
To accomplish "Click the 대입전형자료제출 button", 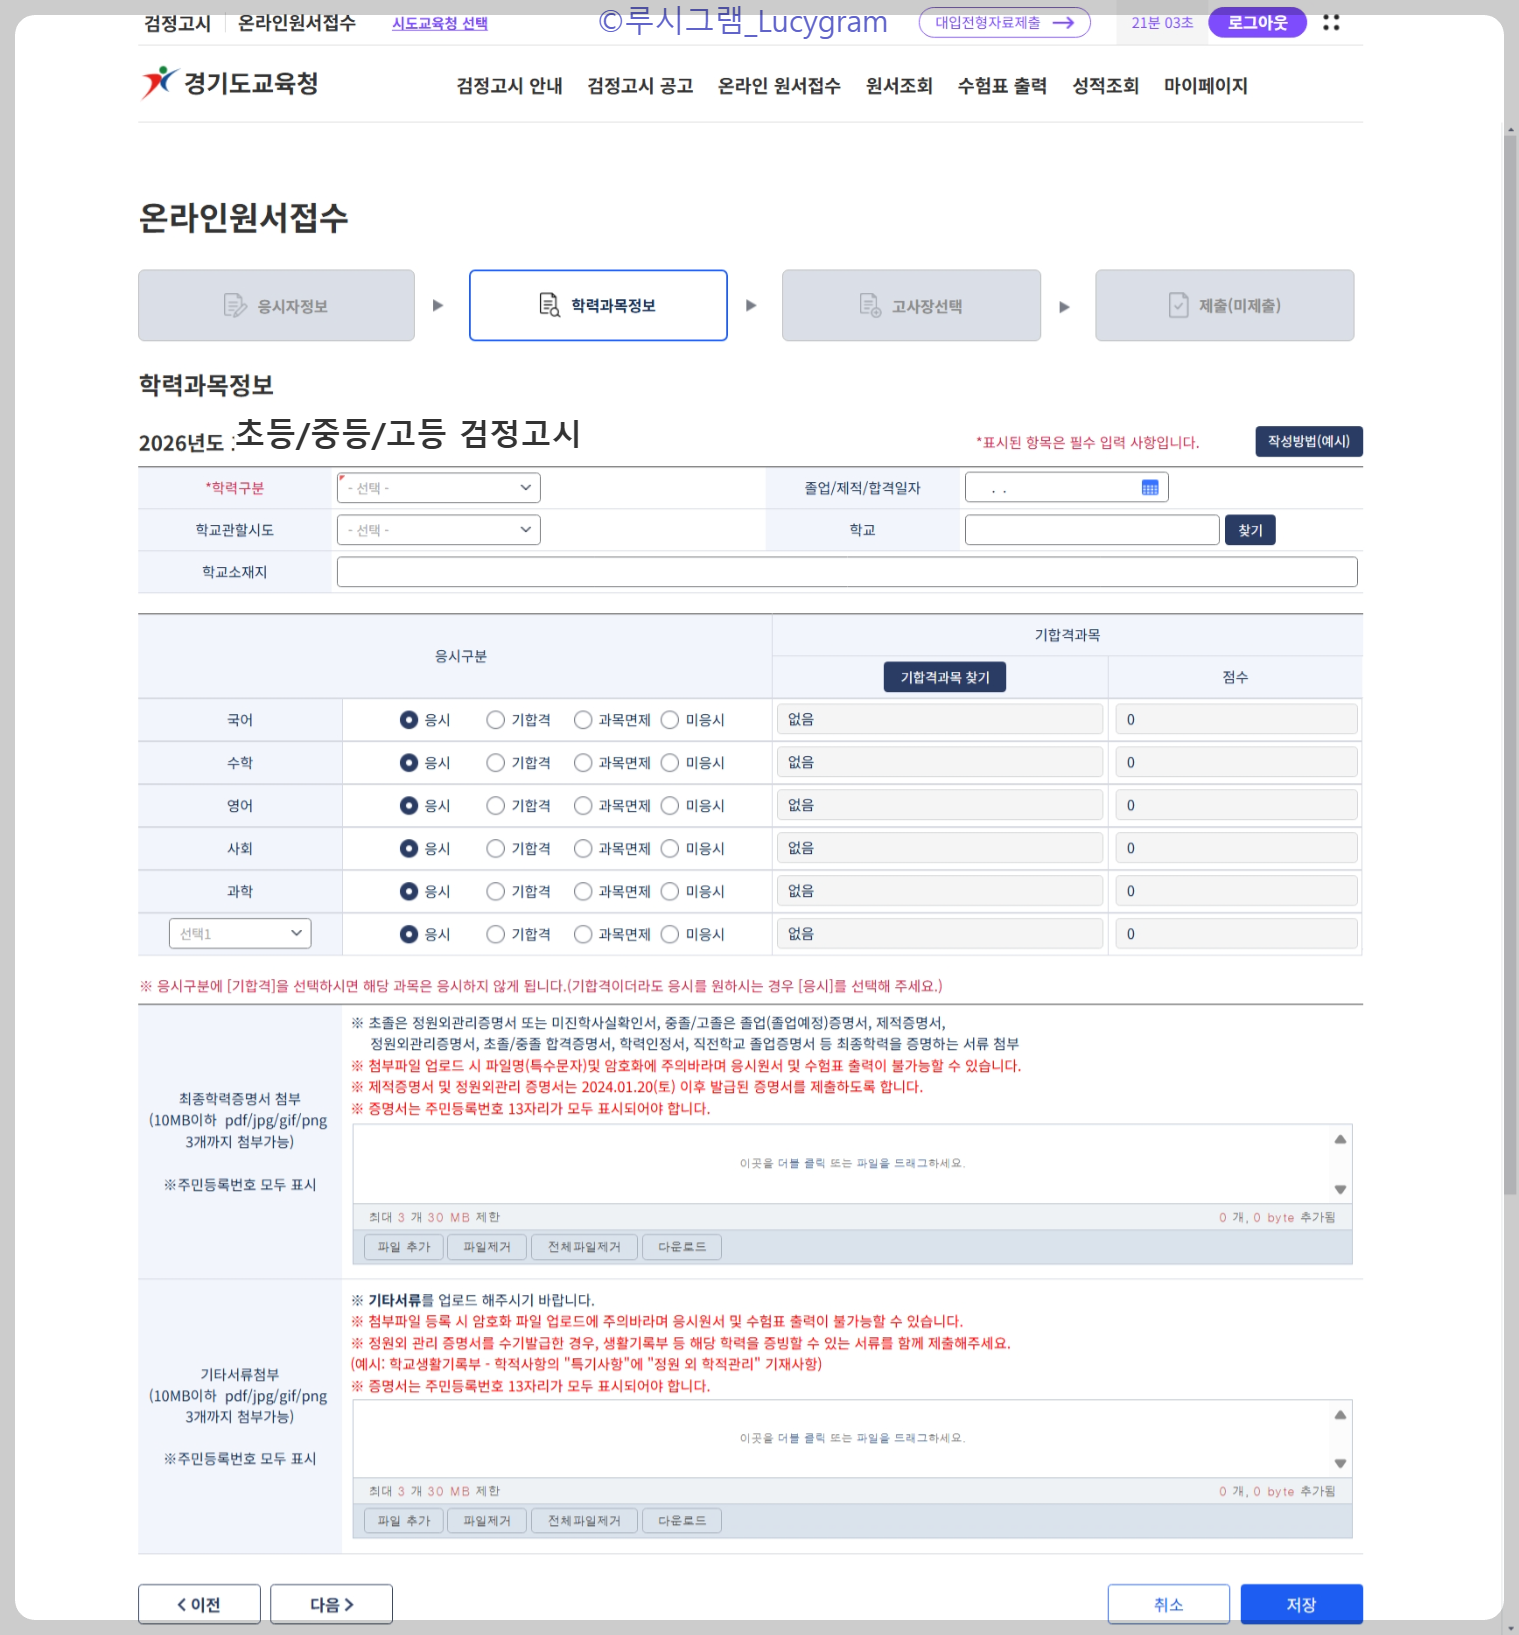I will (x=1004, y=22).
